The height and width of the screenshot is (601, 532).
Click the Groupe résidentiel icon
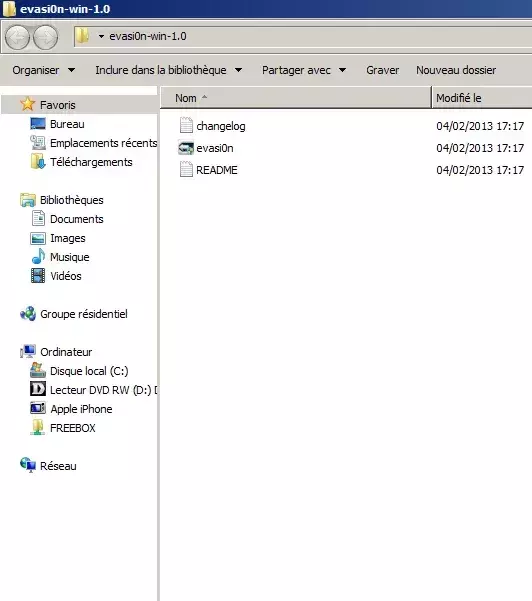[x=28, y=314]
